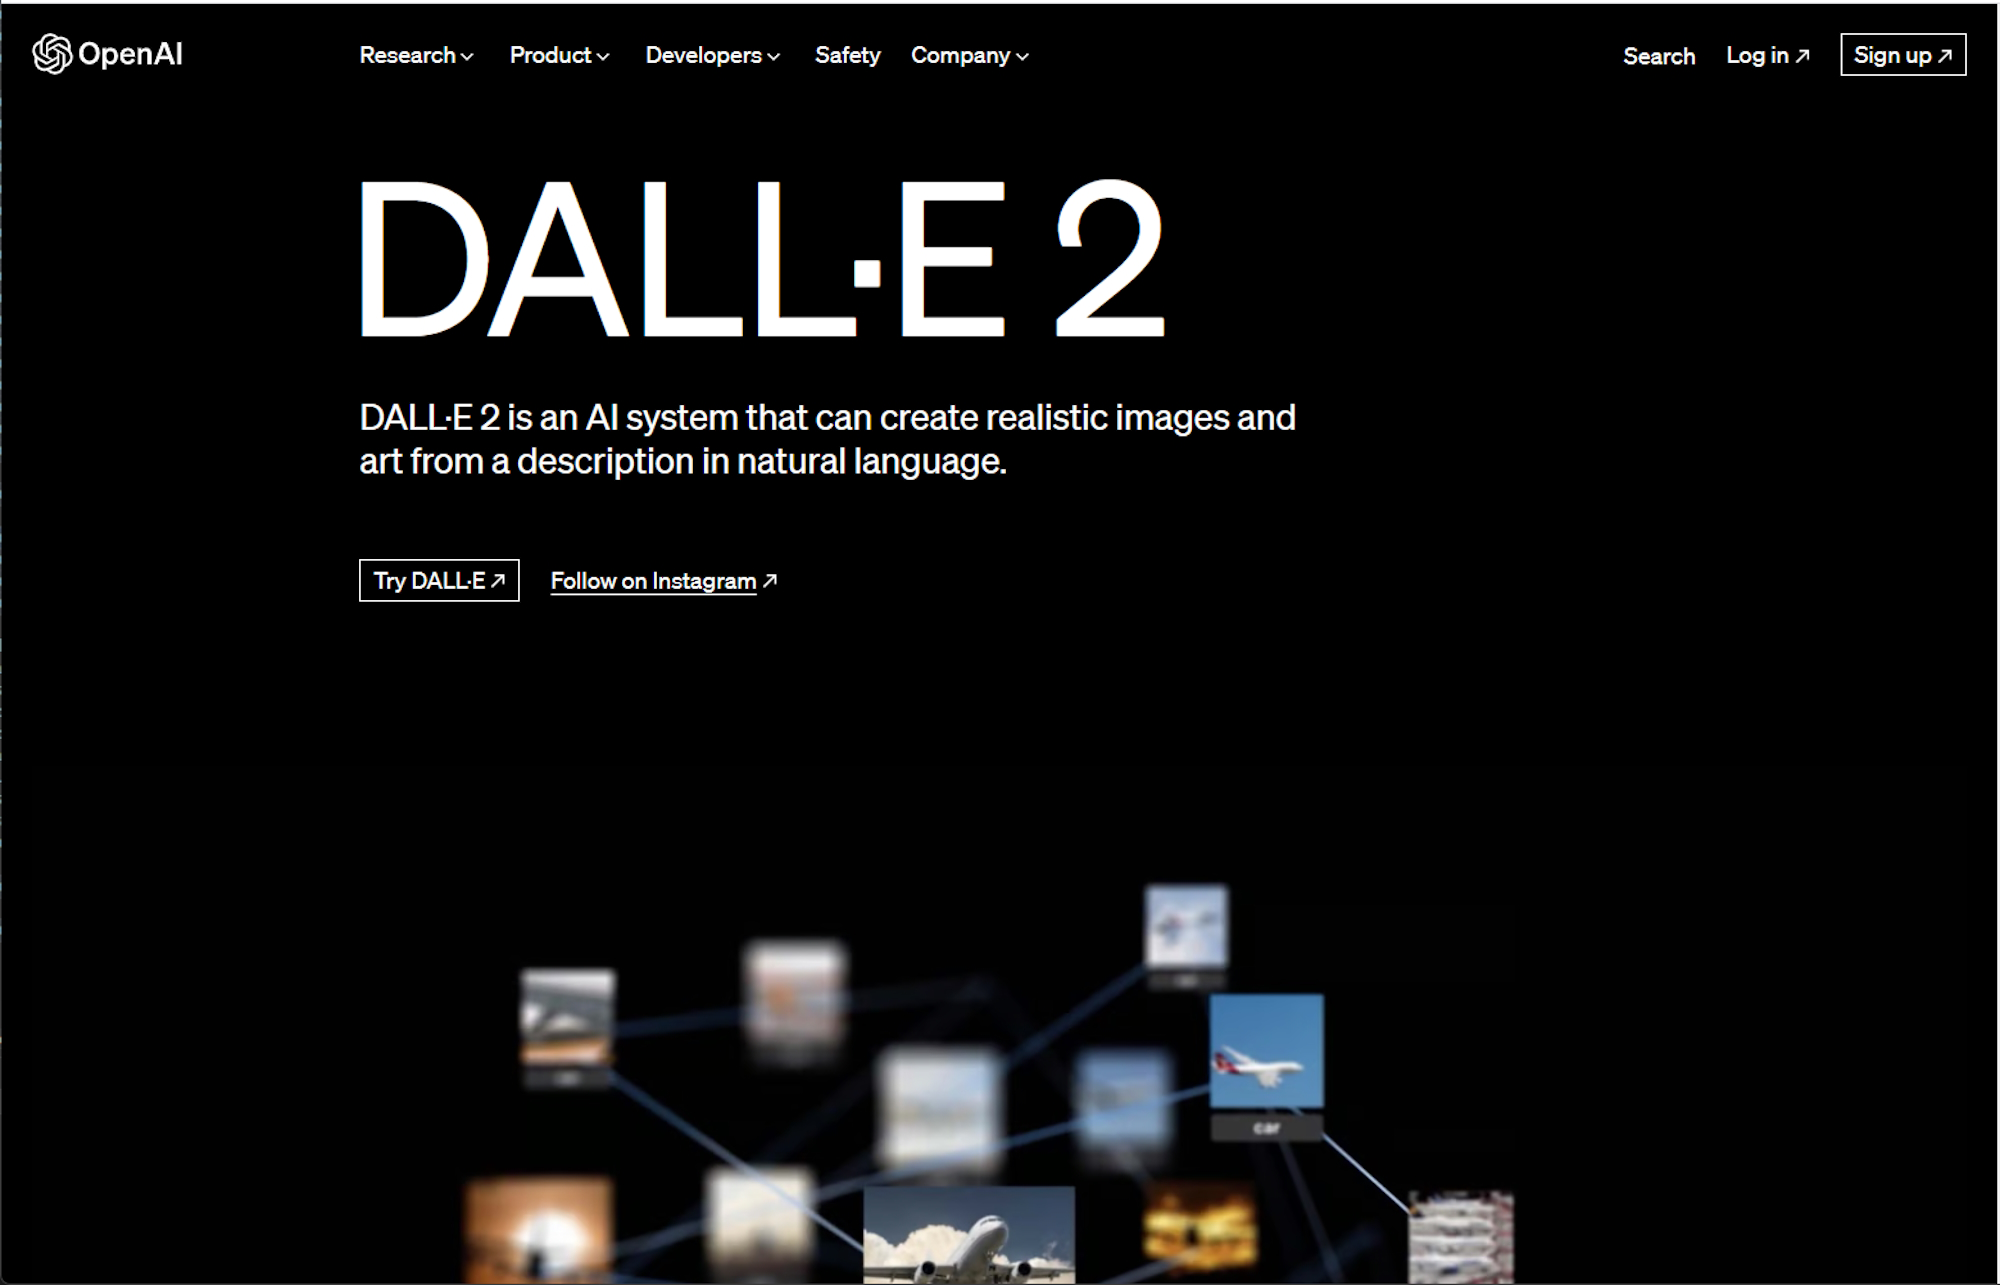Expand the Research dropdown menu
Image resolution: width=2000 pixels, height=1285 pixels.
[x=415, y=54]
